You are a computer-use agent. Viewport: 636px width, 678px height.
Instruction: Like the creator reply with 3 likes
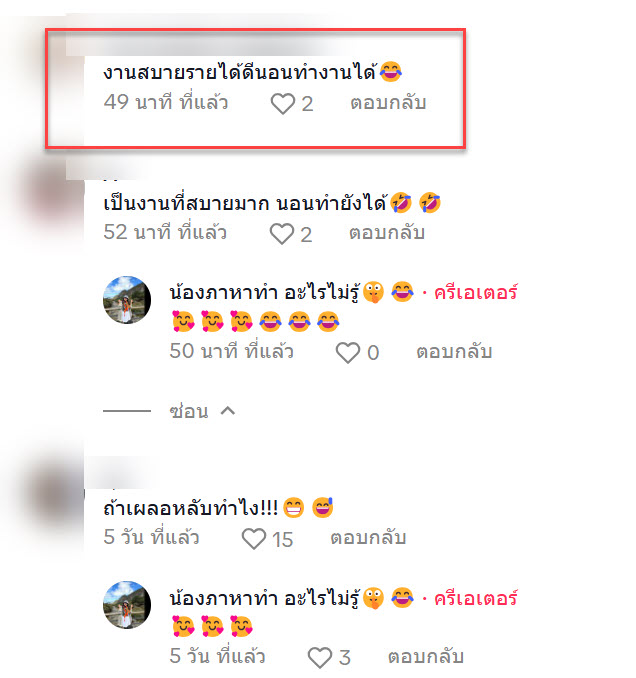320,657
